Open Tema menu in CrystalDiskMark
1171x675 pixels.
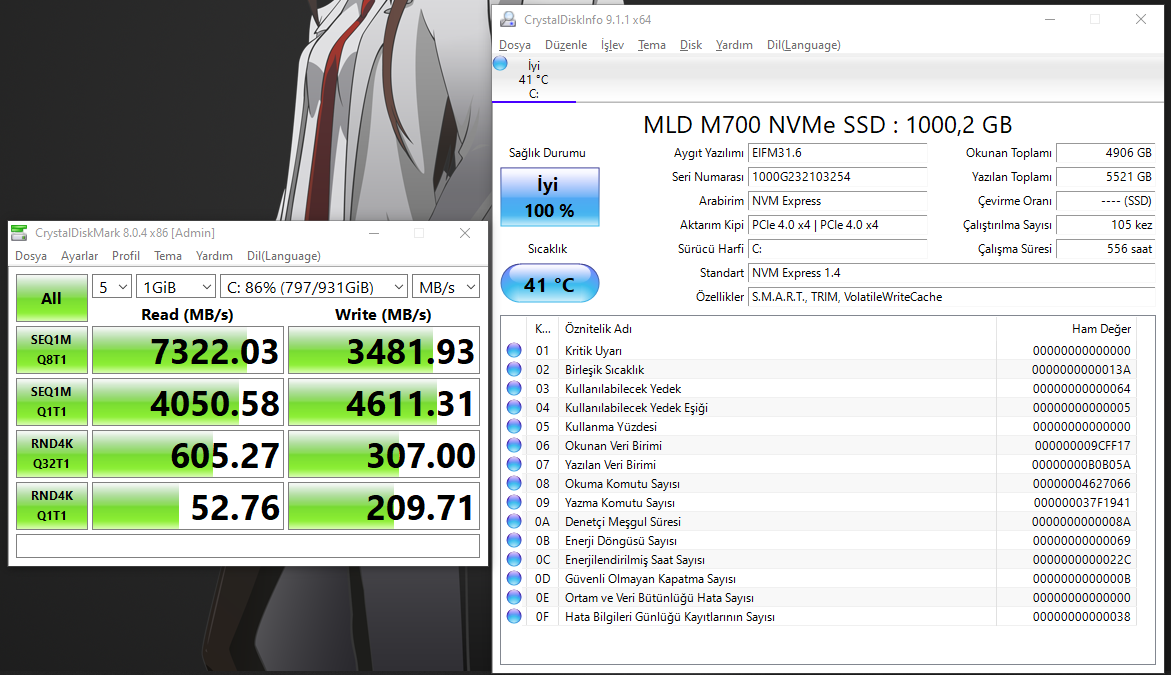point(167,255)
